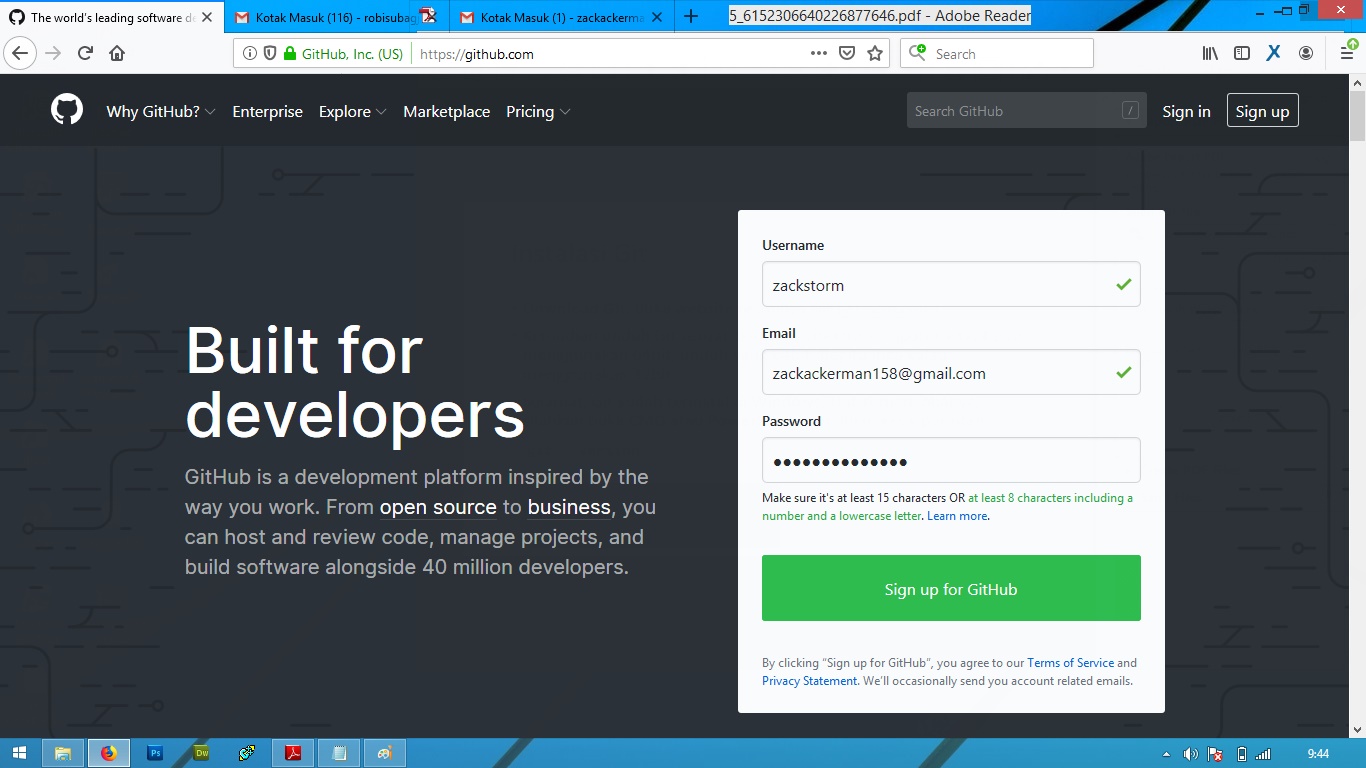Viewport: 1366px width, 768px height.
Task: Open the Terms of Service link
Action: click(x=1070, y=662)
